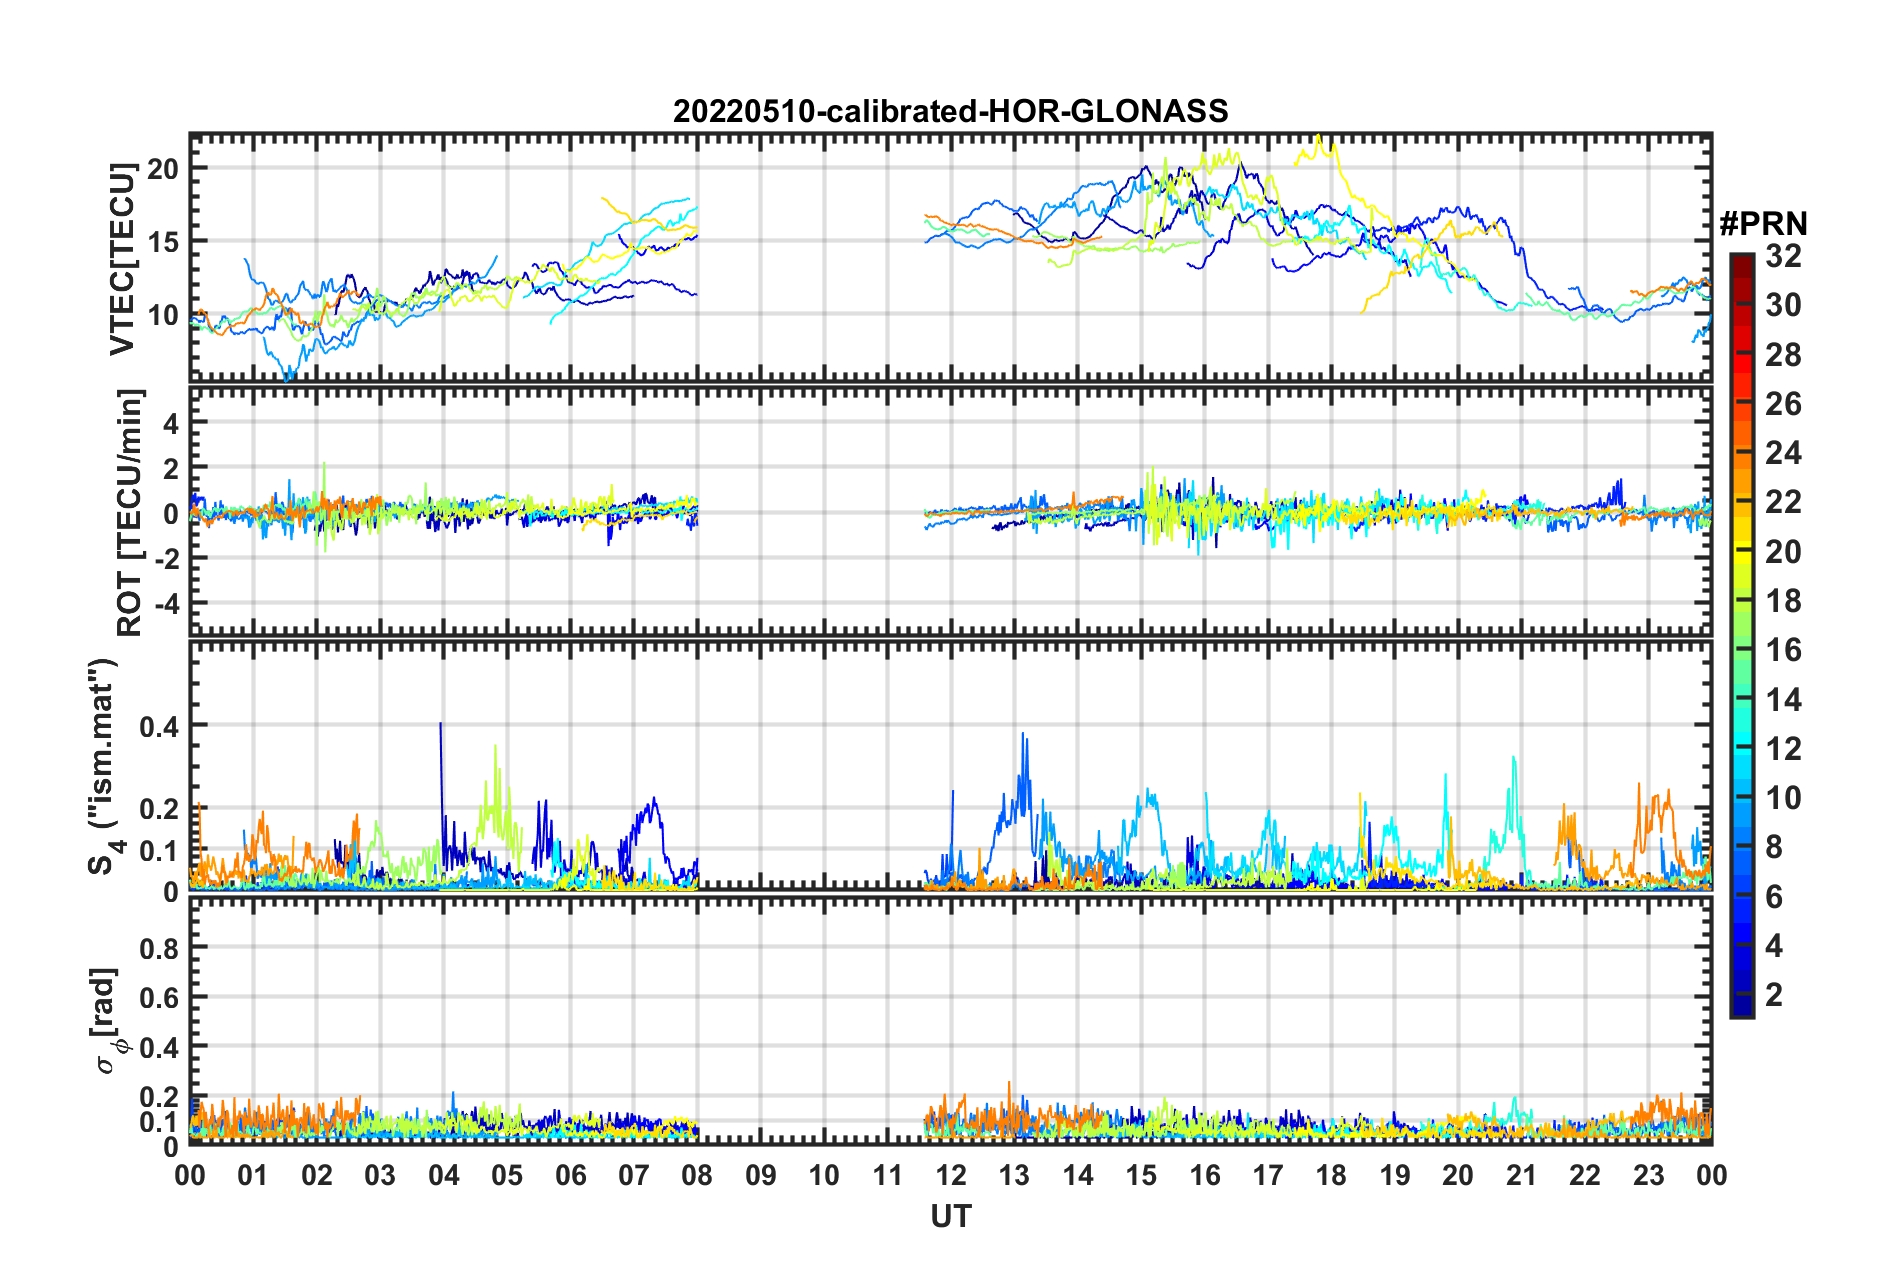The width and height of the screenshot is (1902, 1272).
Task: Click the ROT [TECU/min] y-axis label
Action: [x=130, y=513]
